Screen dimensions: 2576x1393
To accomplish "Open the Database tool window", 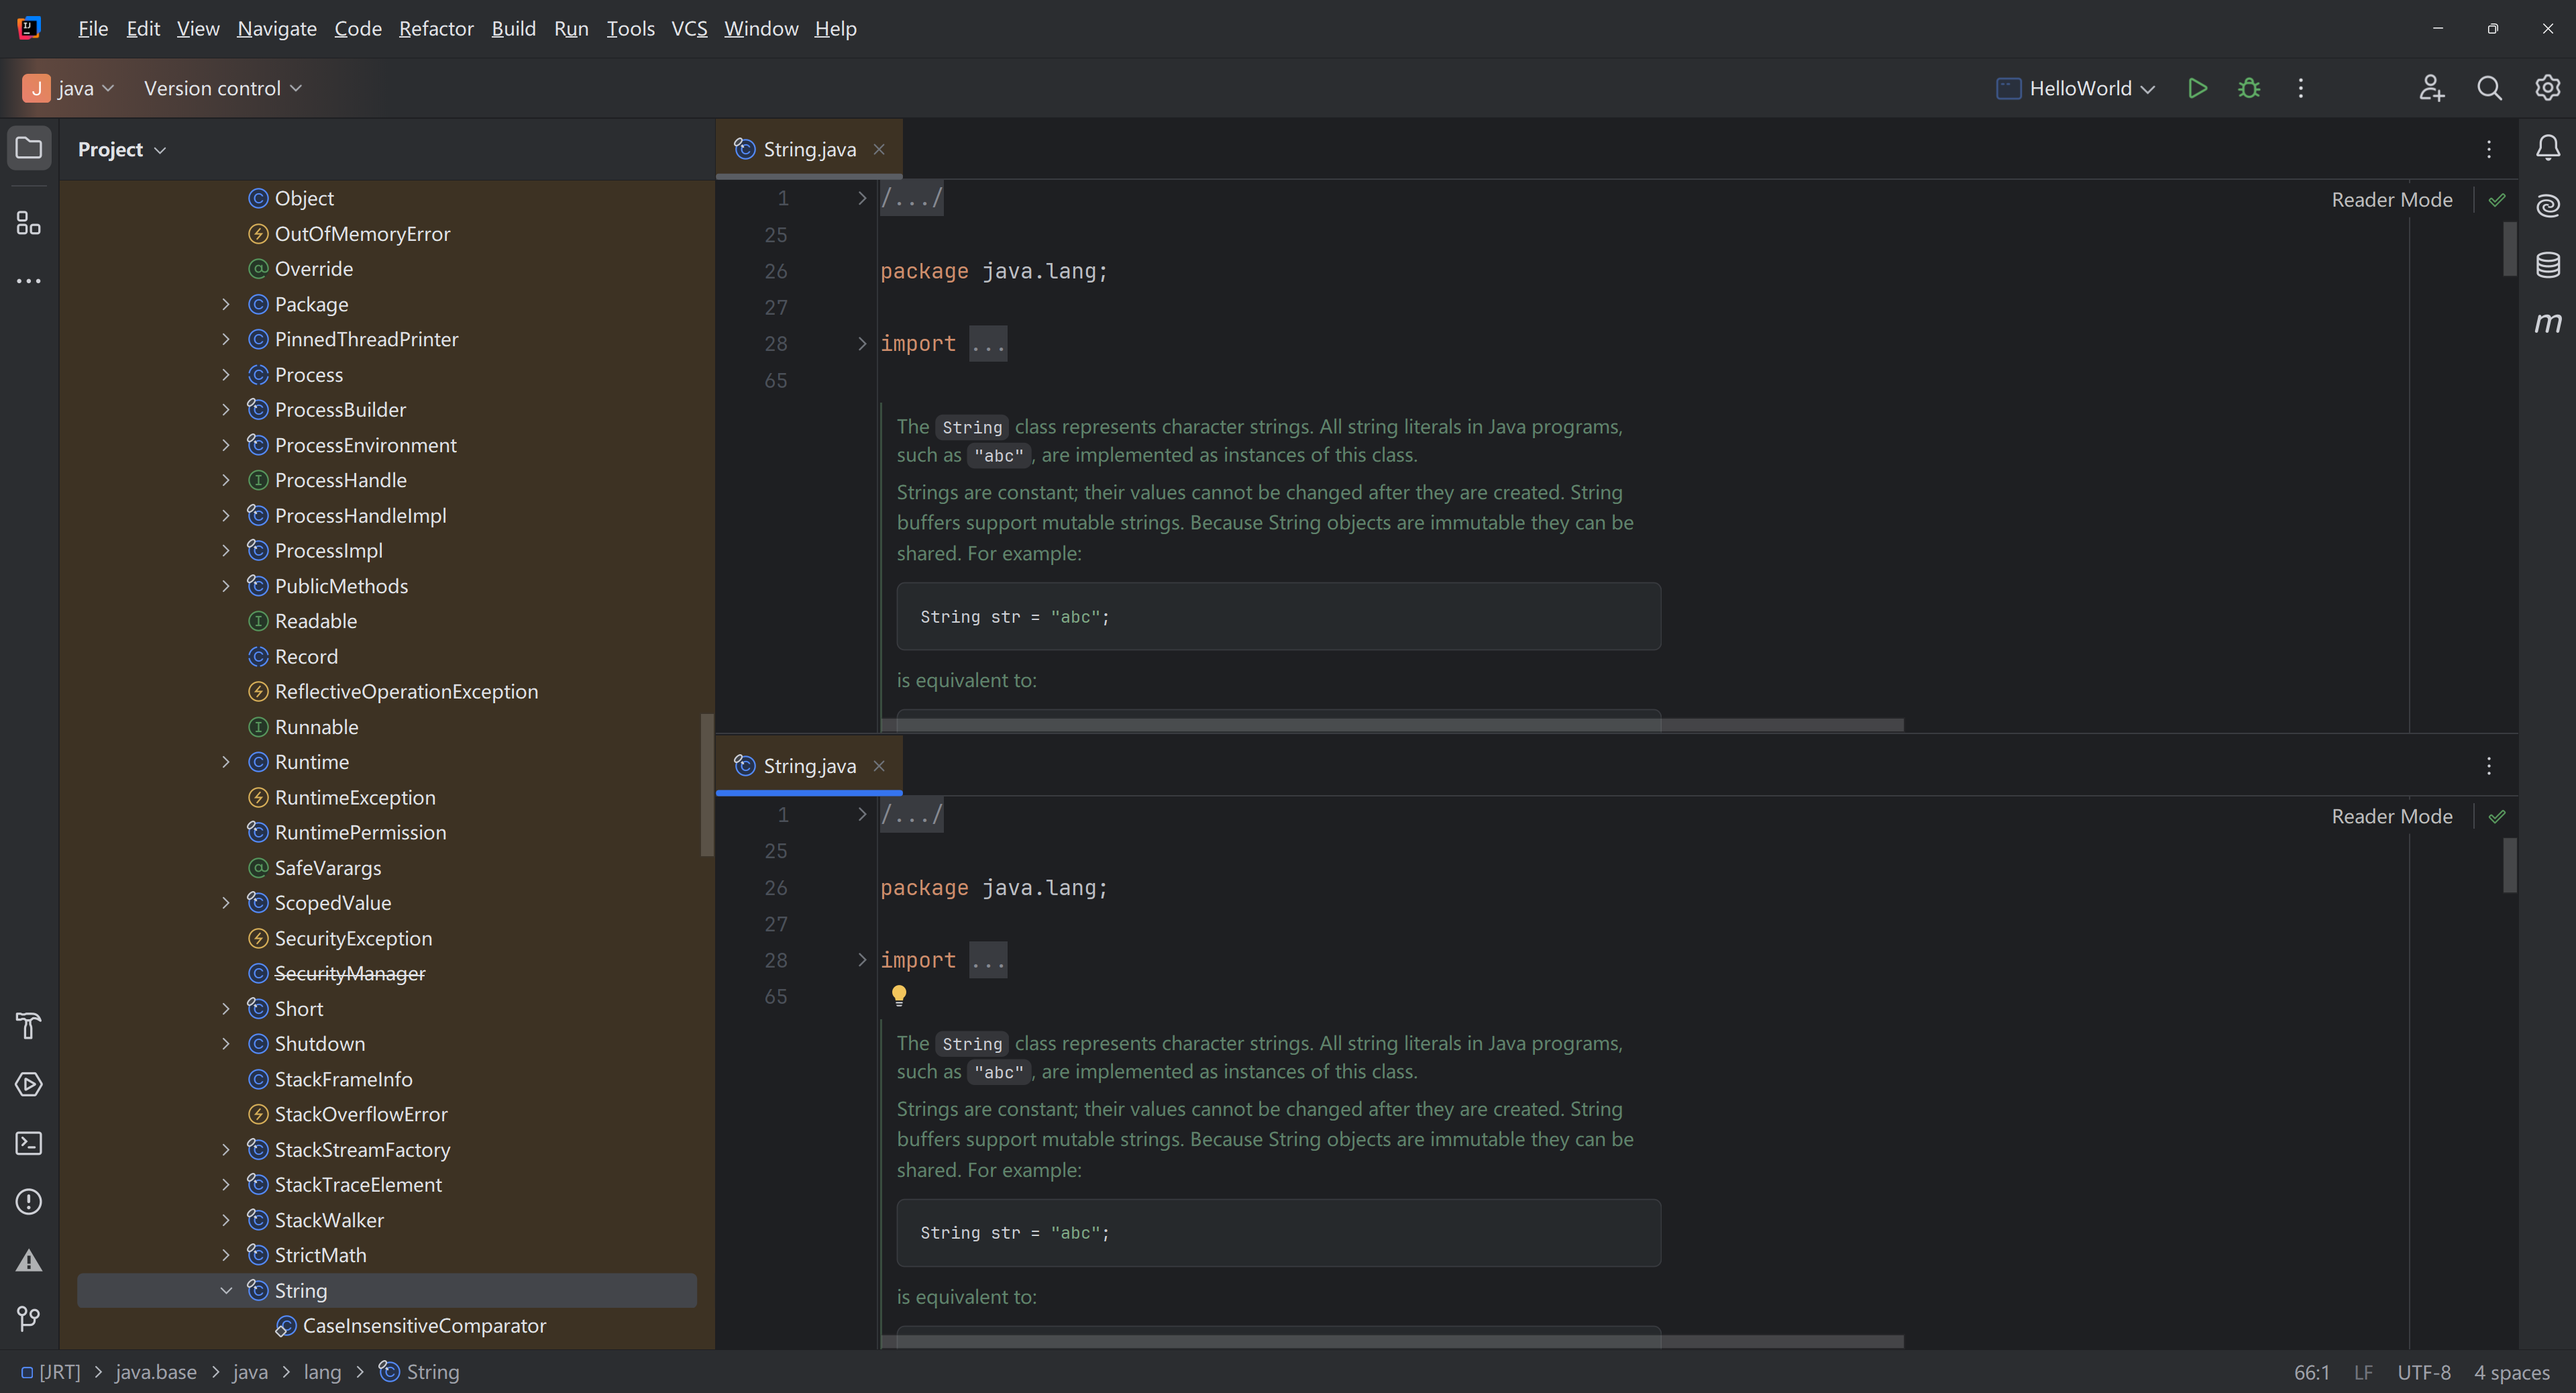I will 2547,265.
